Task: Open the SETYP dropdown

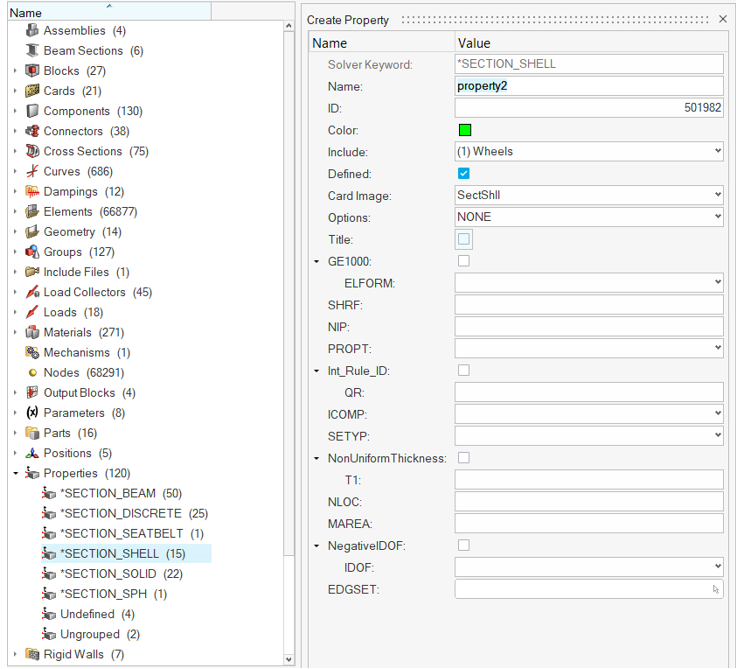Action: coord(589,436)
